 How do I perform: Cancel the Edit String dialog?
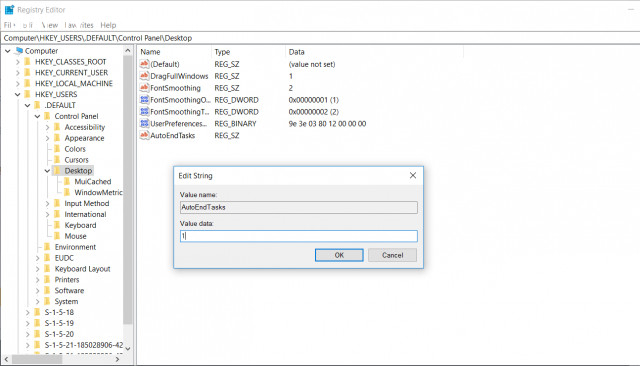tap(392, 255)
